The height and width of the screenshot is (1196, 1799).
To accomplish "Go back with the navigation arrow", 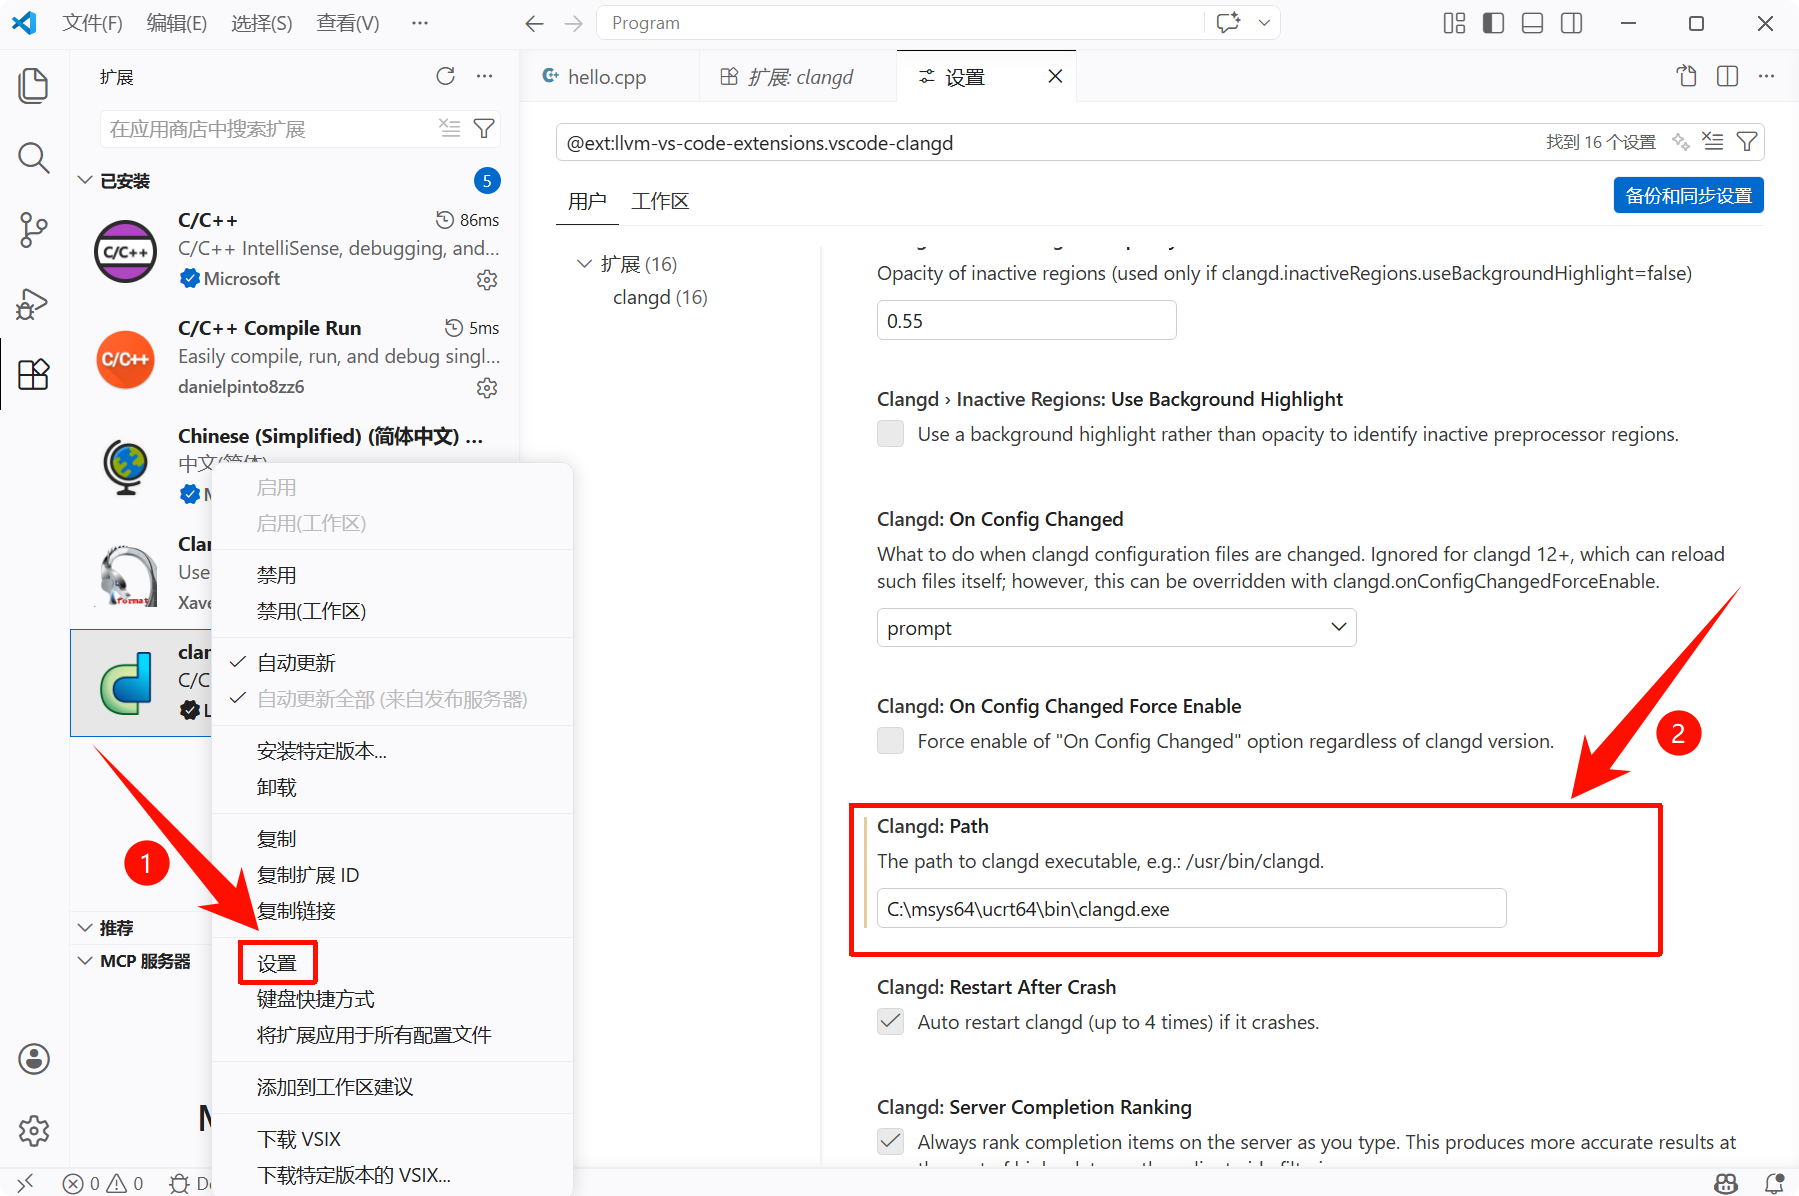I will 535,23.
